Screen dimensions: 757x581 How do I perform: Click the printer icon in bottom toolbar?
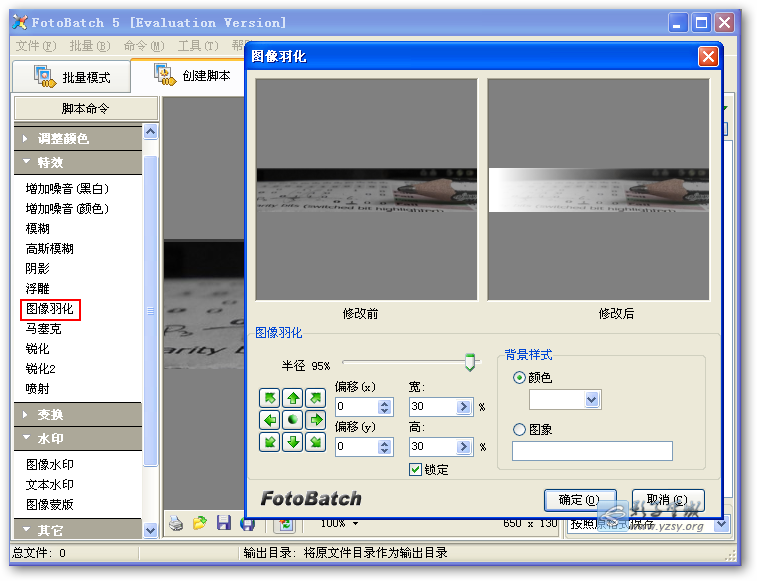pos(176,523)
